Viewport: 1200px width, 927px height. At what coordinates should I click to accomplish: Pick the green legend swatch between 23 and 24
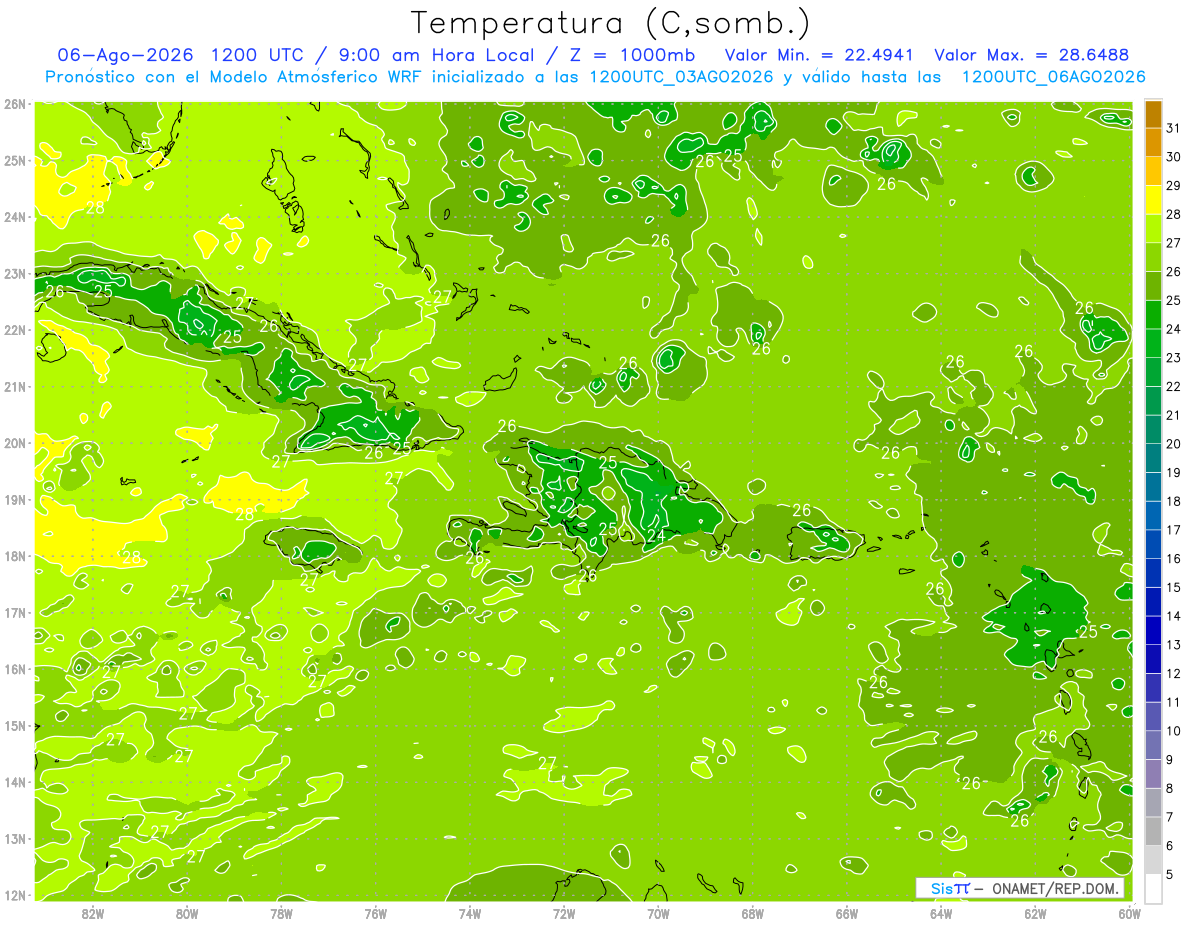[1153, 344]
